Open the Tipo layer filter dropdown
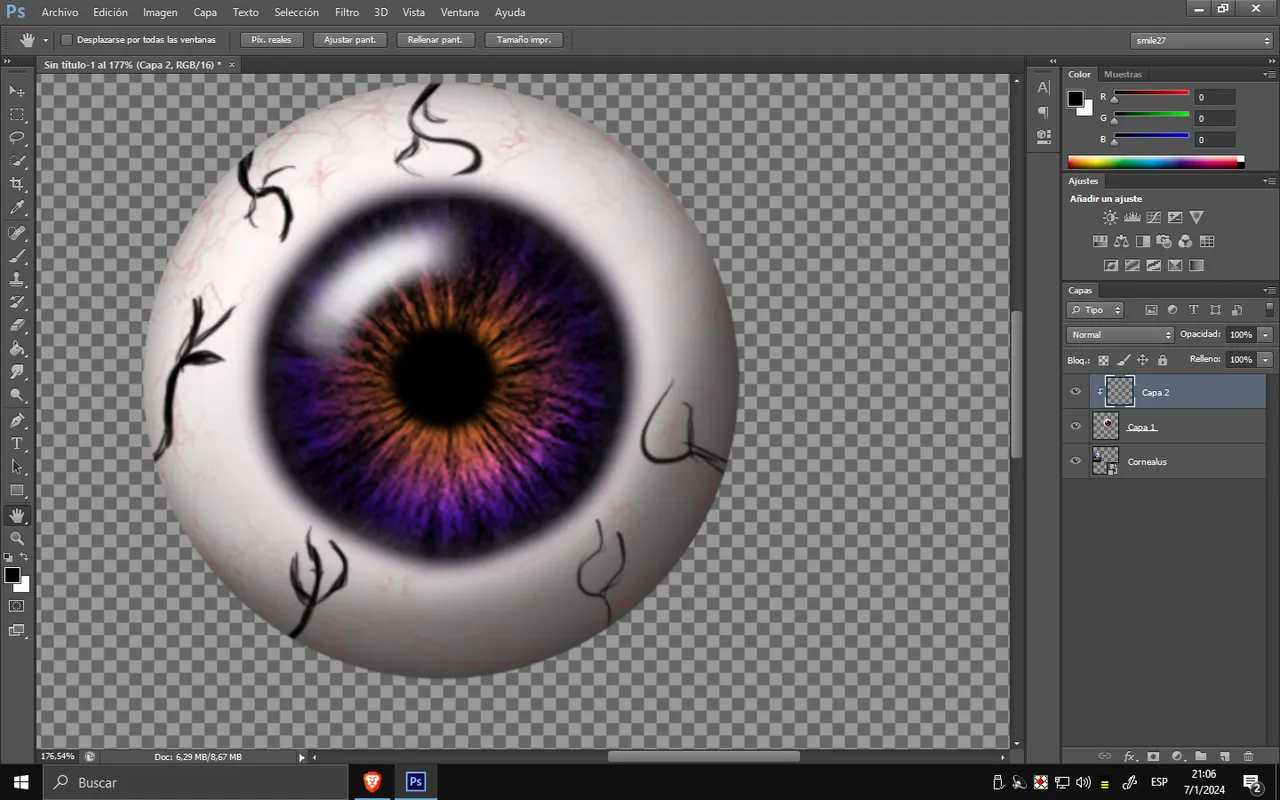 click(1095, 310)
